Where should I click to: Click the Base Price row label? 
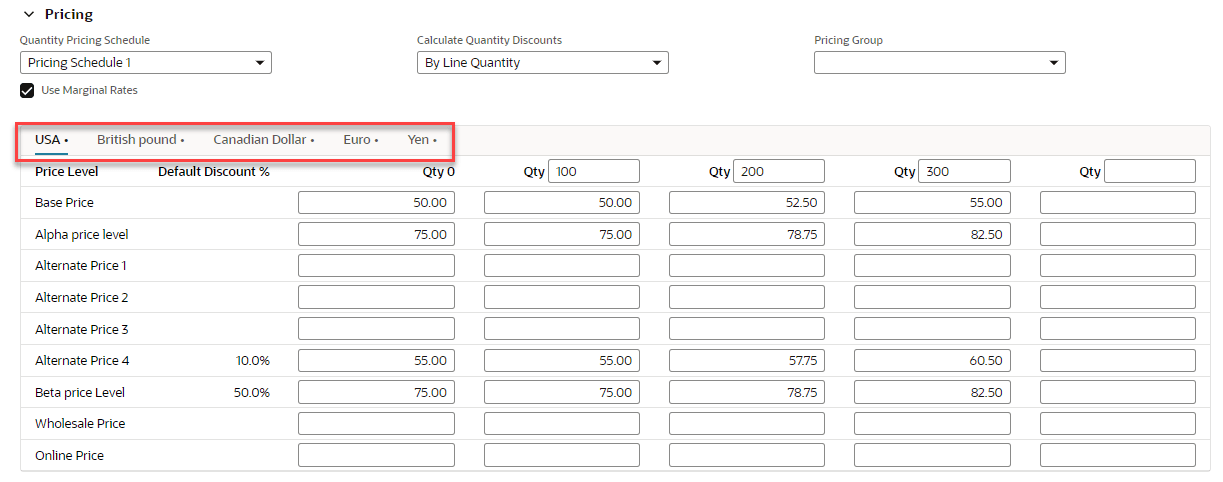(x=64, y=203)
